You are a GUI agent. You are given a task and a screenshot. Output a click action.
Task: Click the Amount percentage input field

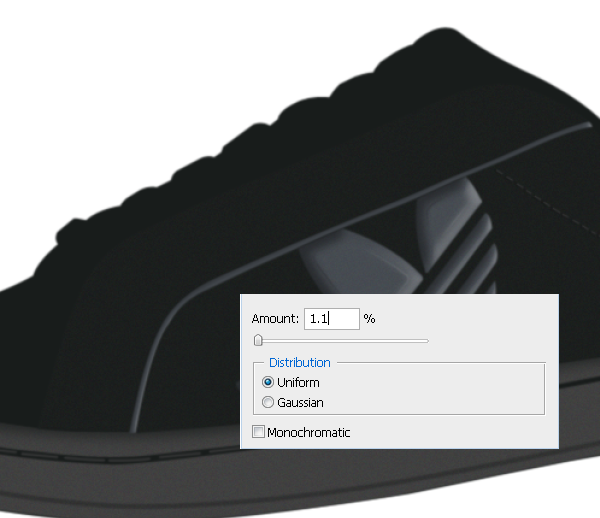(x=332, y=319)
